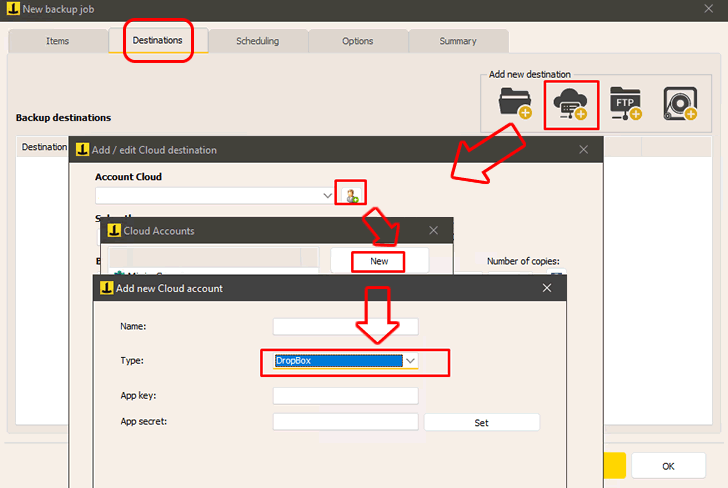Click the Set button beside App secret
728x488 pixels.
[481, 423]
